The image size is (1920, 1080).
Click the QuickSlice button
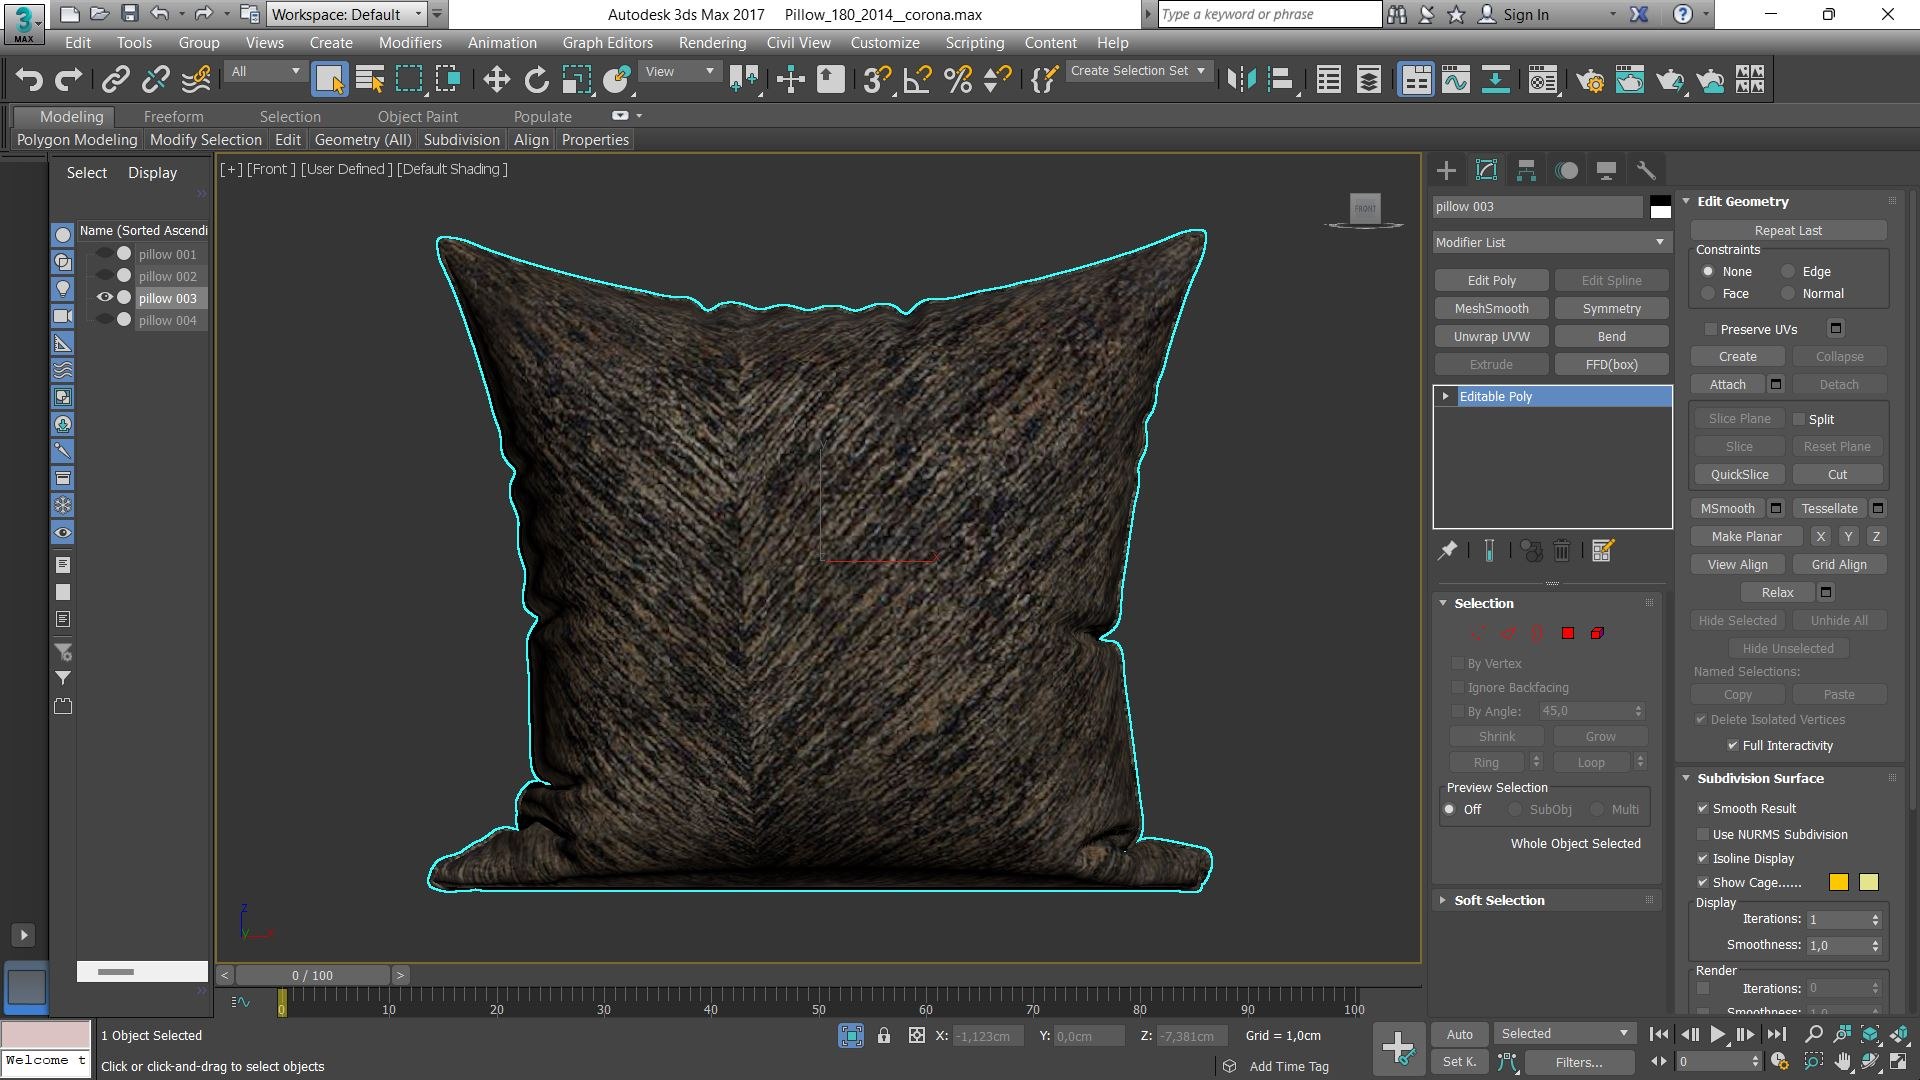(x=1739, y=475)
